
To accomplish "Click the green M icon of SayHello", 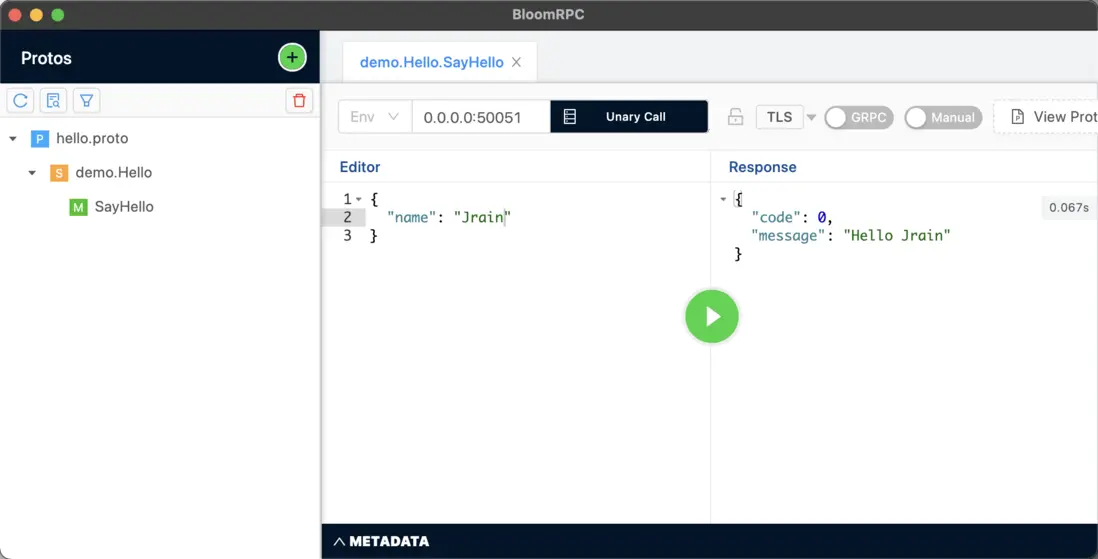I will click(78, 207).
